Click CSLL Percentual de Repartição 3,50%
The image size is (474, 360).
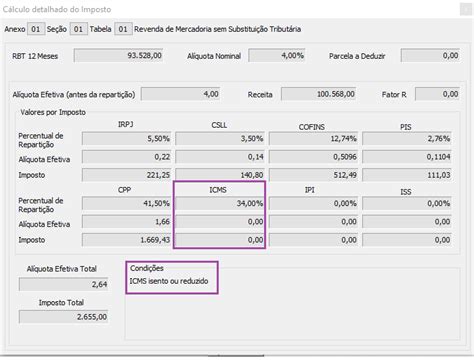coord(220,138)
